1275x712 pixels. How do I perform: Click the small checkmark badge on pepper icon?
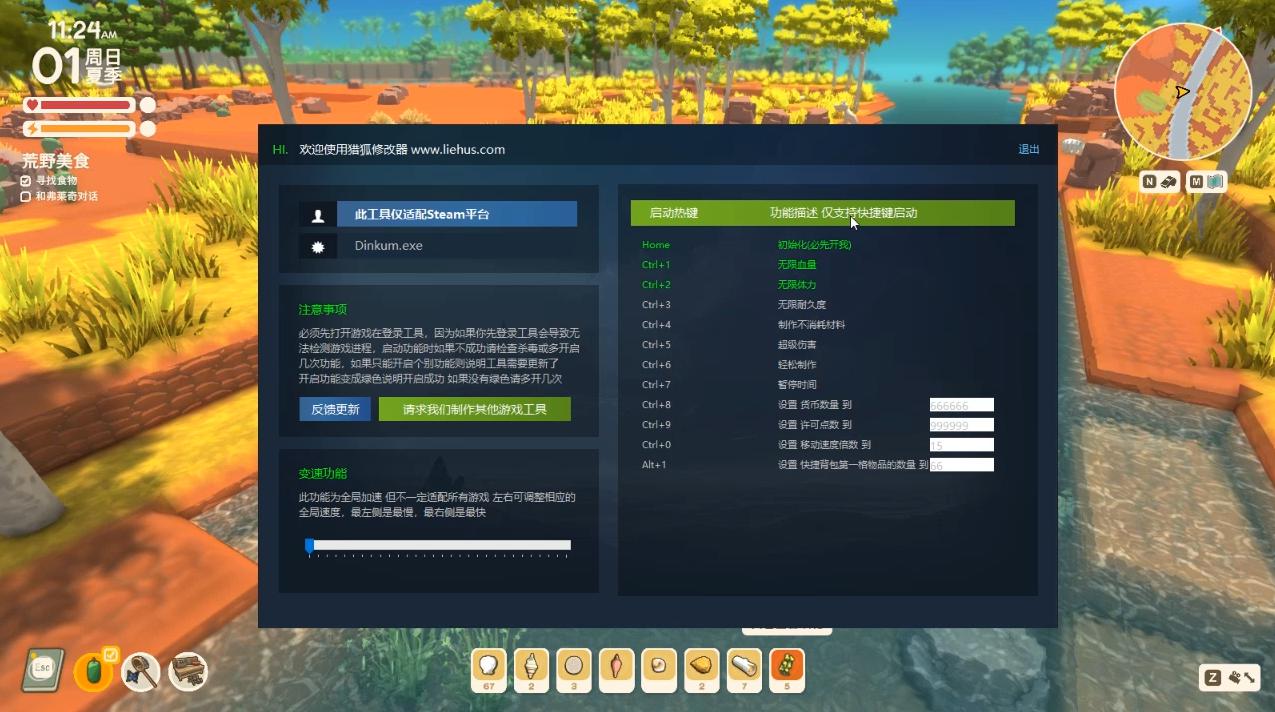112,655
